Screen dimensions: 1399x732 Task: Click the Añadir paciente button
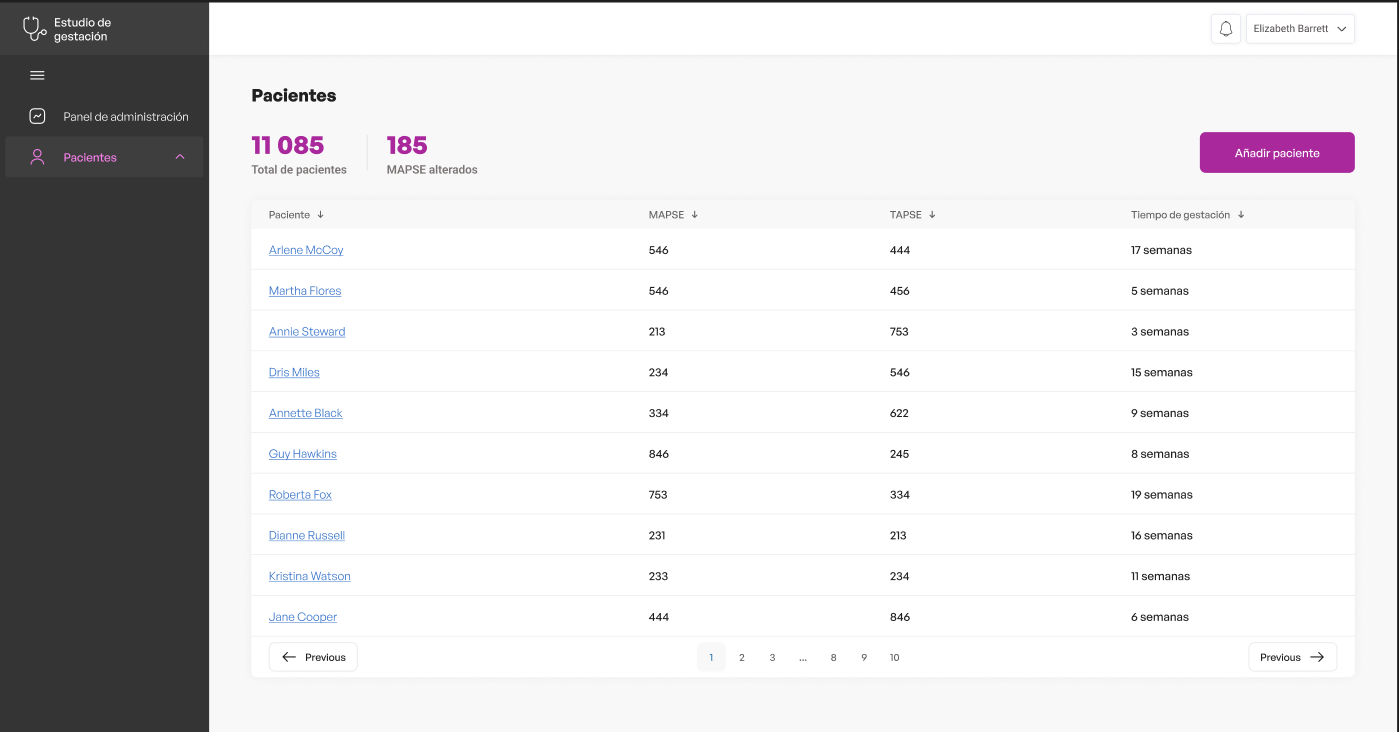1277,153
